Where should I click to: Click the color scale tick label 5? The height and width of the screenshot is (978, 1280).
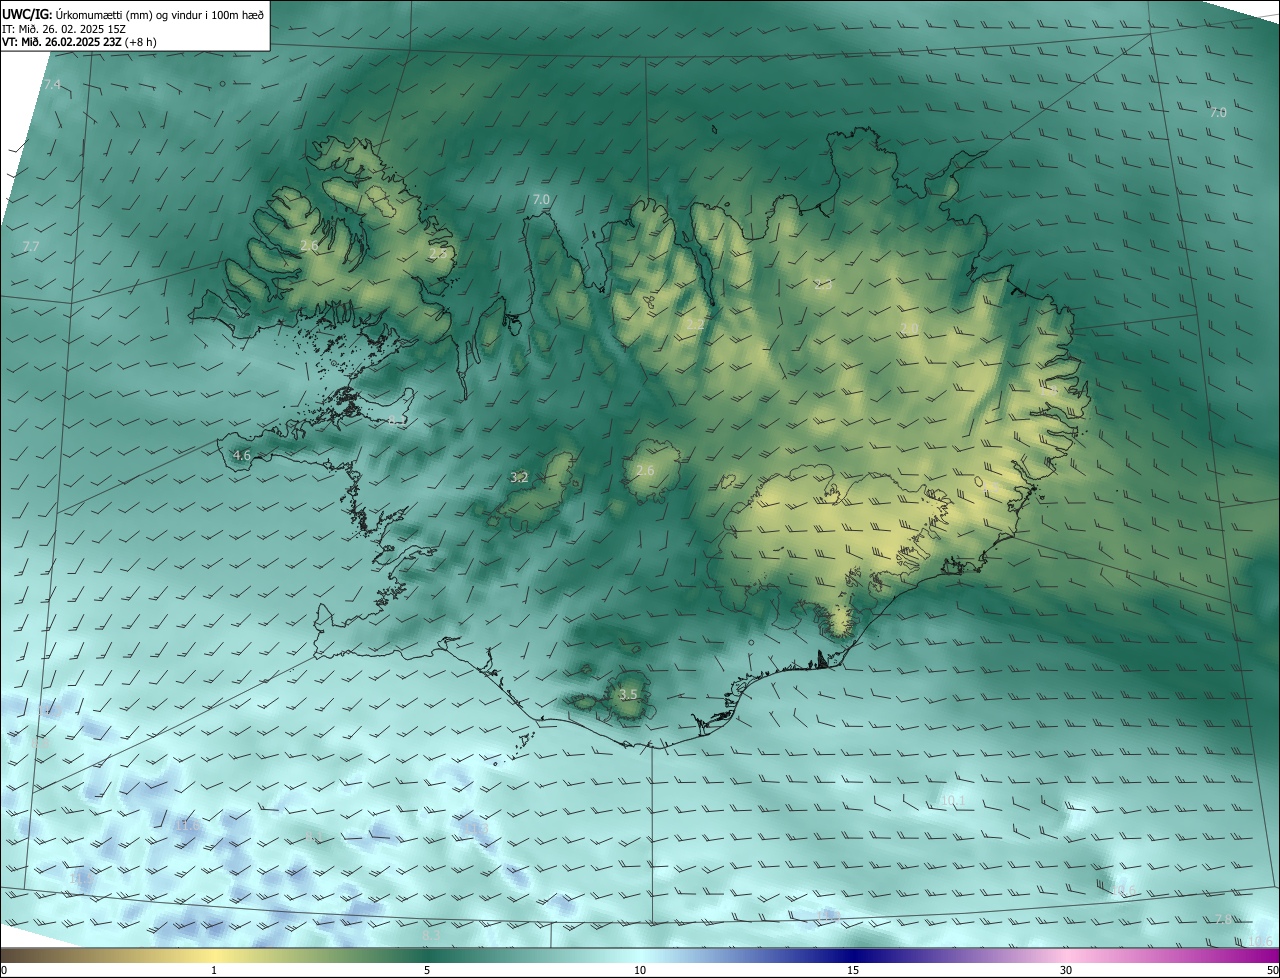(427, 970)
